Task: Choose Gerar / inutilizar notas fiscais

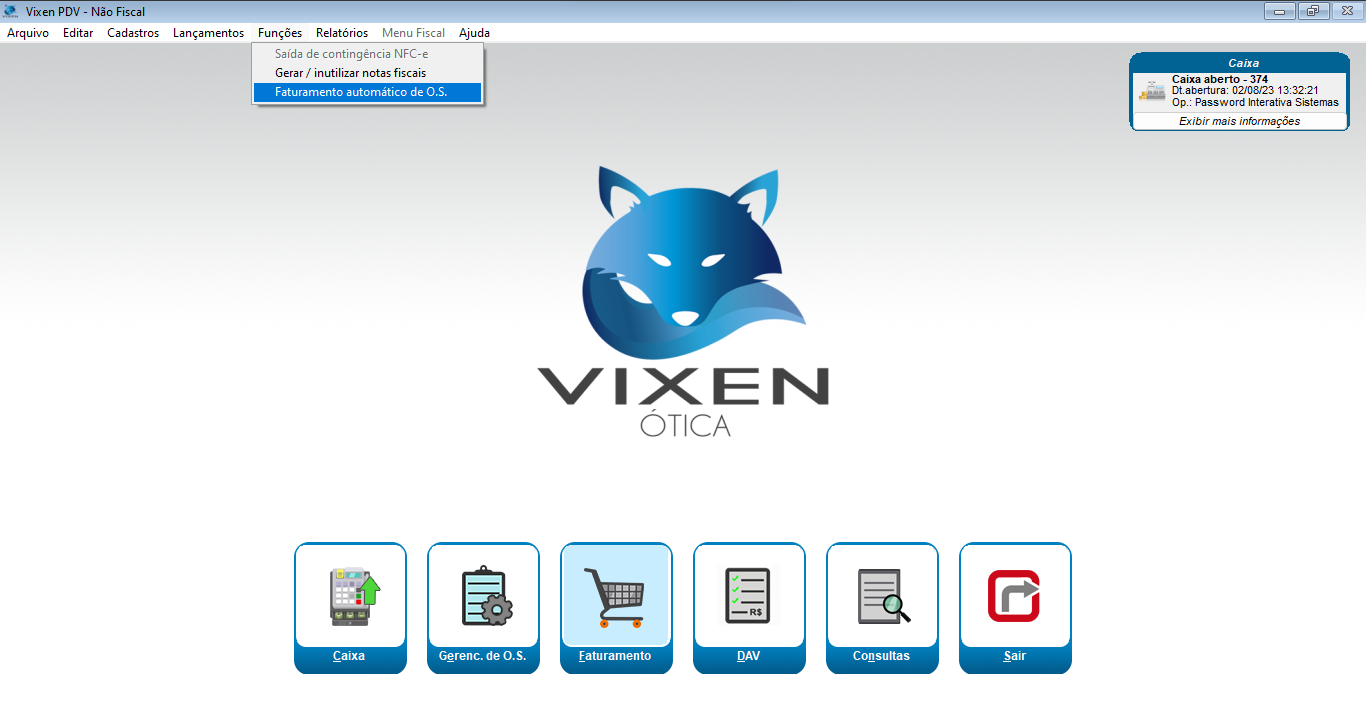Action: click(x=367, y=73)
